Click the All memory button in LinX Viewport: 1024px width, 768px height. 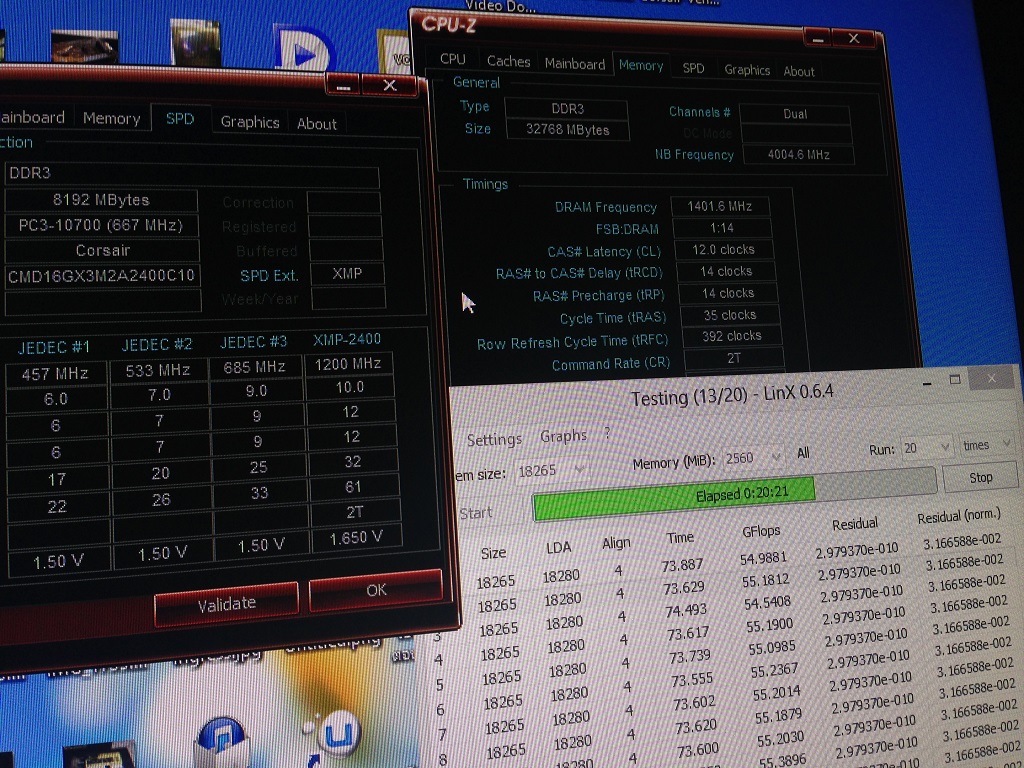[803, 453]
